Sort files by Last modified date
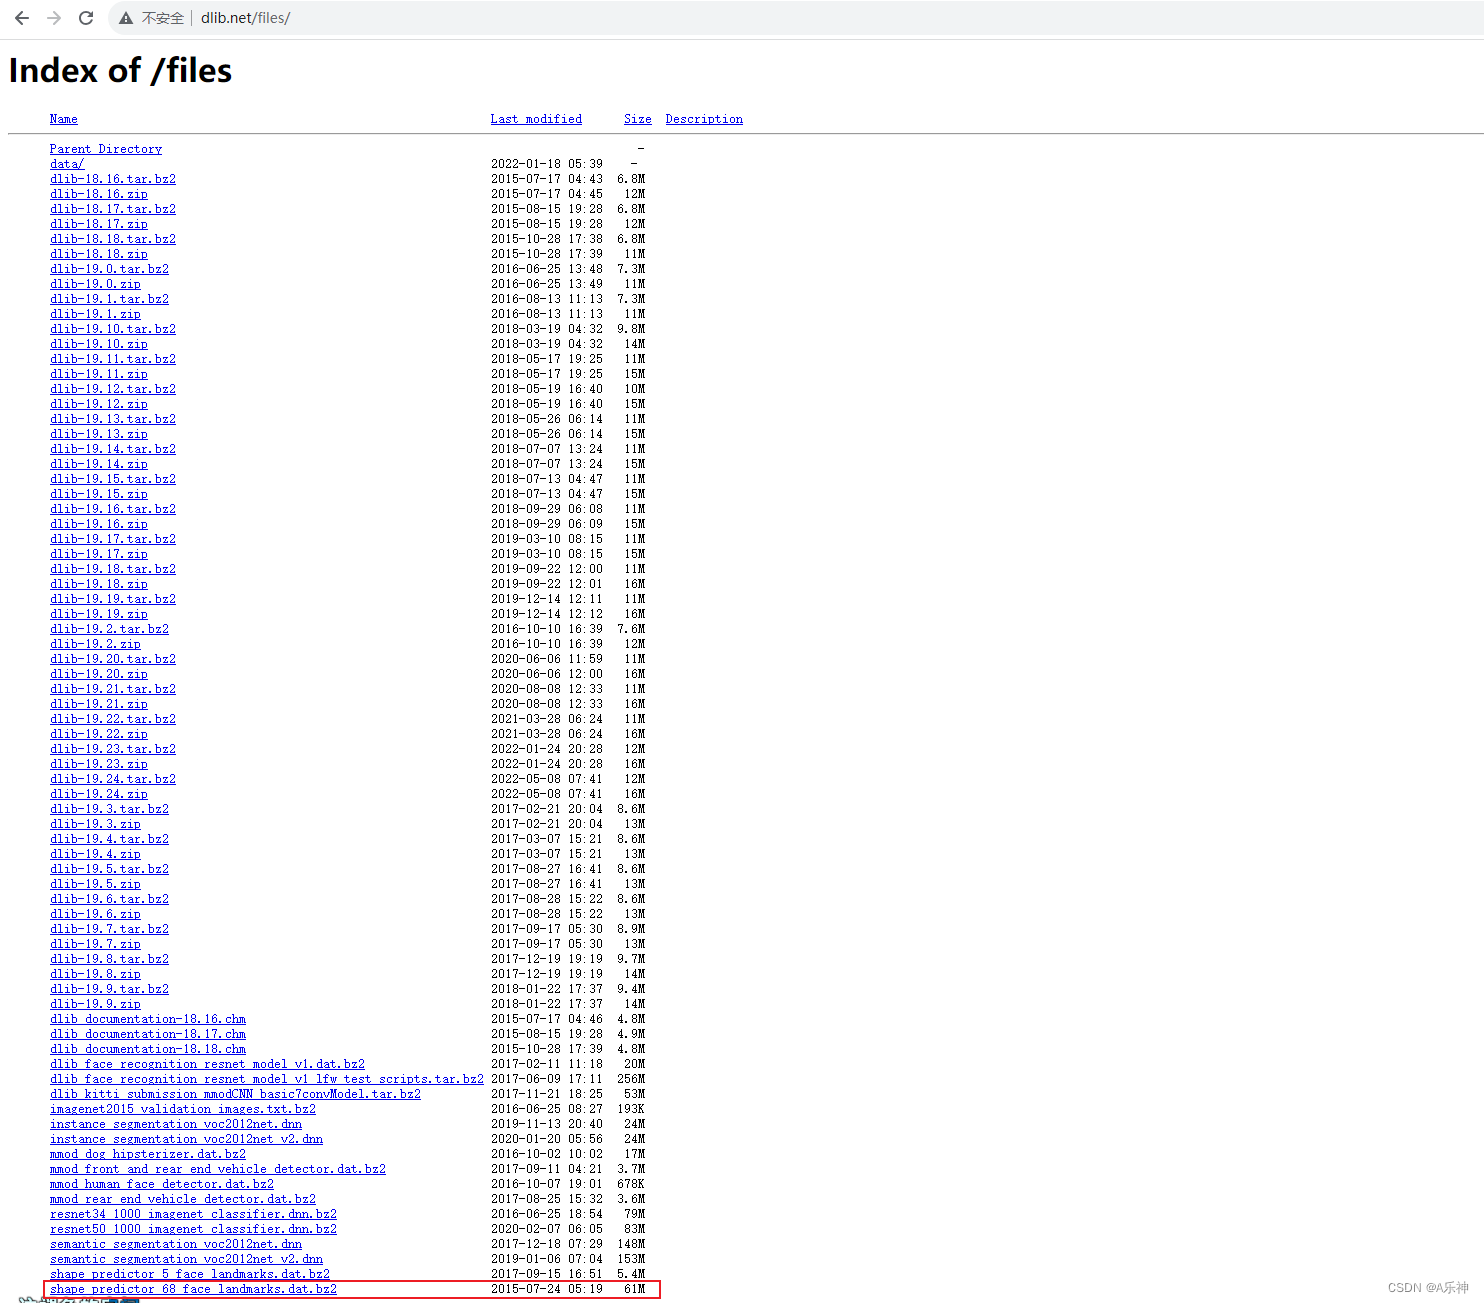This screenshot has height=1303, width=1484. (536, 118)
